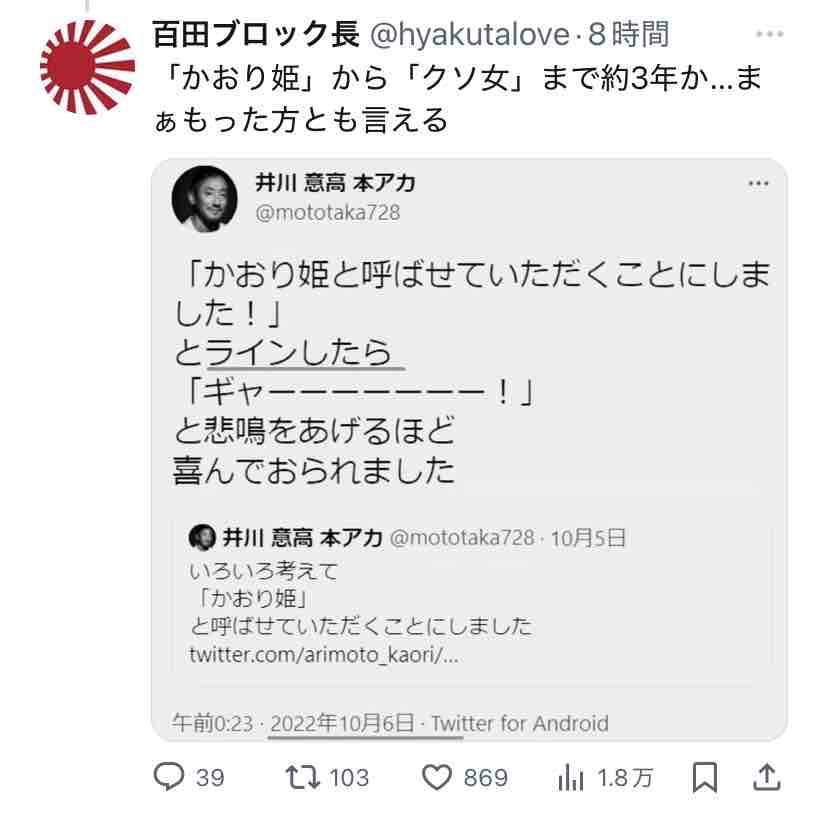Viewport: 828px width, 815px height.
Task: Share the post via upload icon
Action: tap(765, 777)
